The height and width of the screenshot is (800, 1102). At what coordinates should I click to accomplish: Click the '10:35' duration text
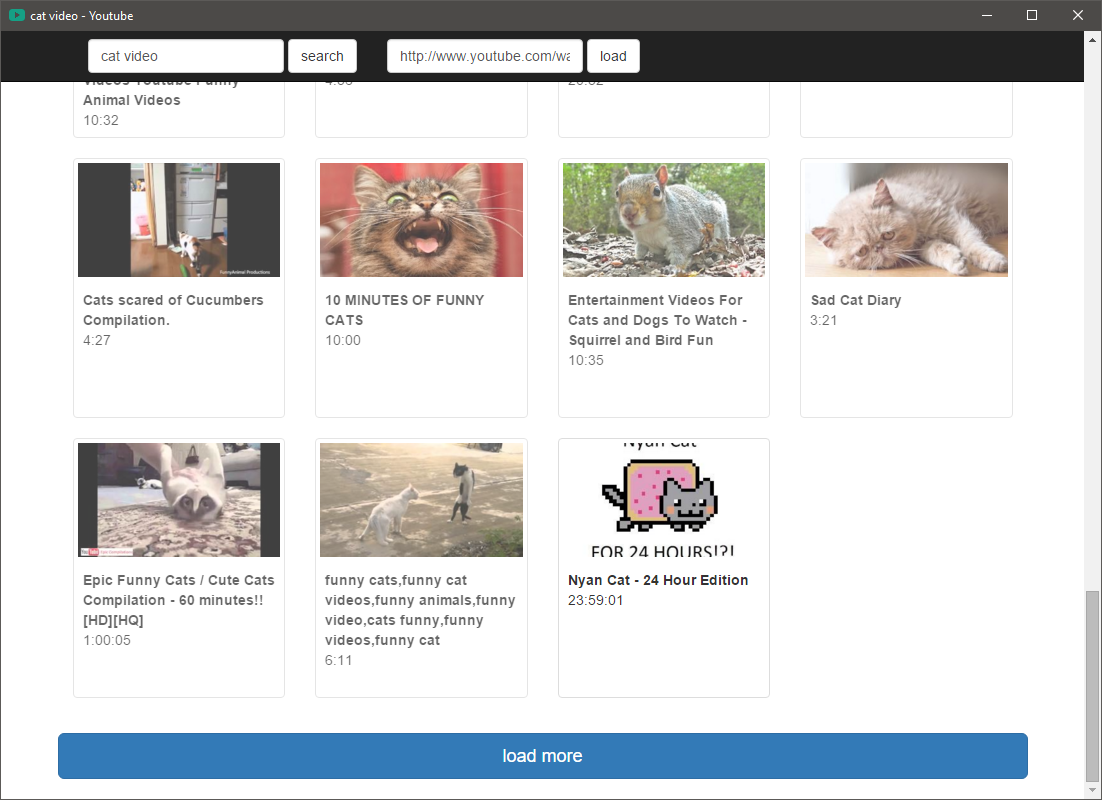(x=585, y=361)
